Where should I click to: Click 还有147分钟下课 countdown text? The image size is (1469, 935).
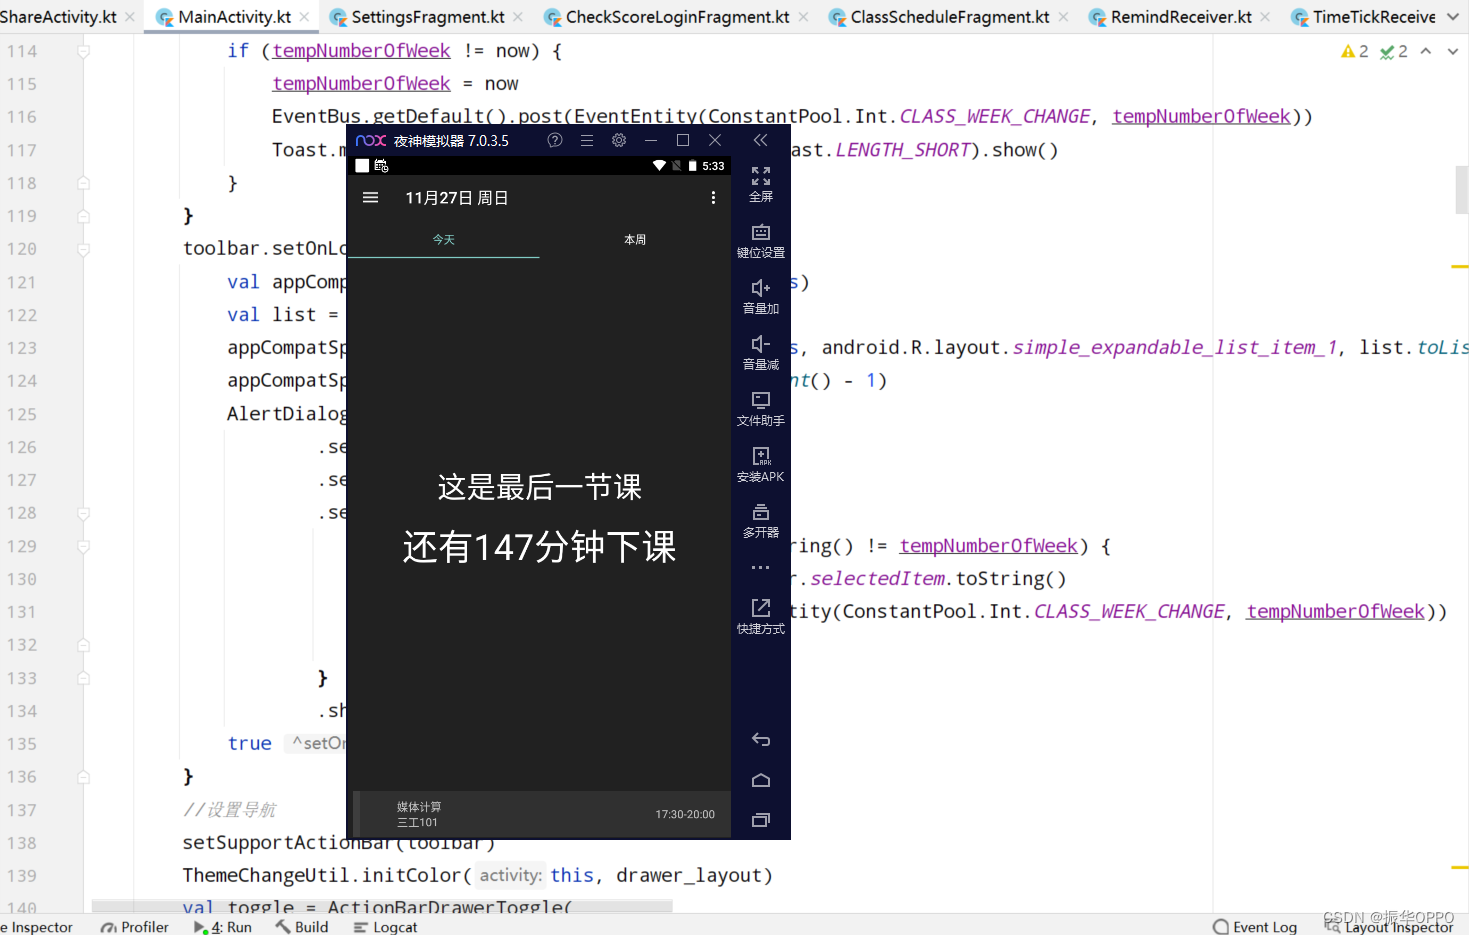pos(540,547)
